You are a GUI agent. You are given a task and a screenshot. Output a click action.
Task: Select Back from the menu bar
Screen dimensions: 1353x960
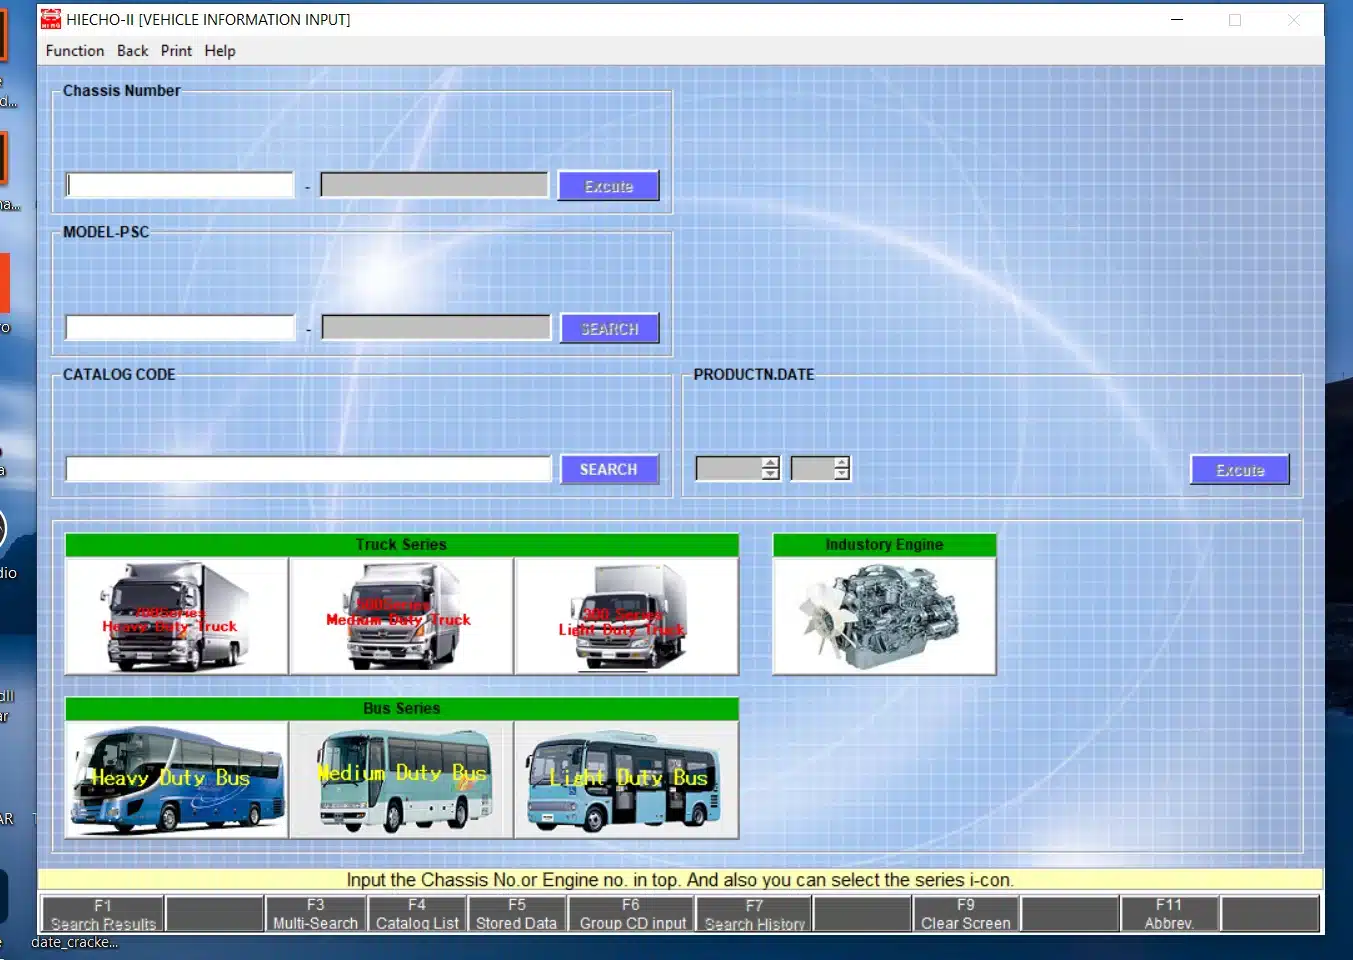(132, 50)
